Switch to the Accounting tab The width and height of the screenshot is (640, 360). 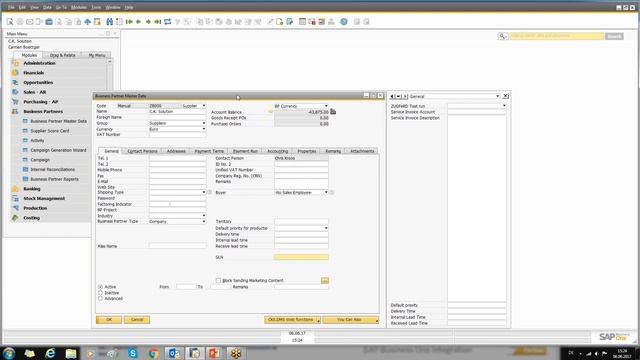click(x=278, y=151)
